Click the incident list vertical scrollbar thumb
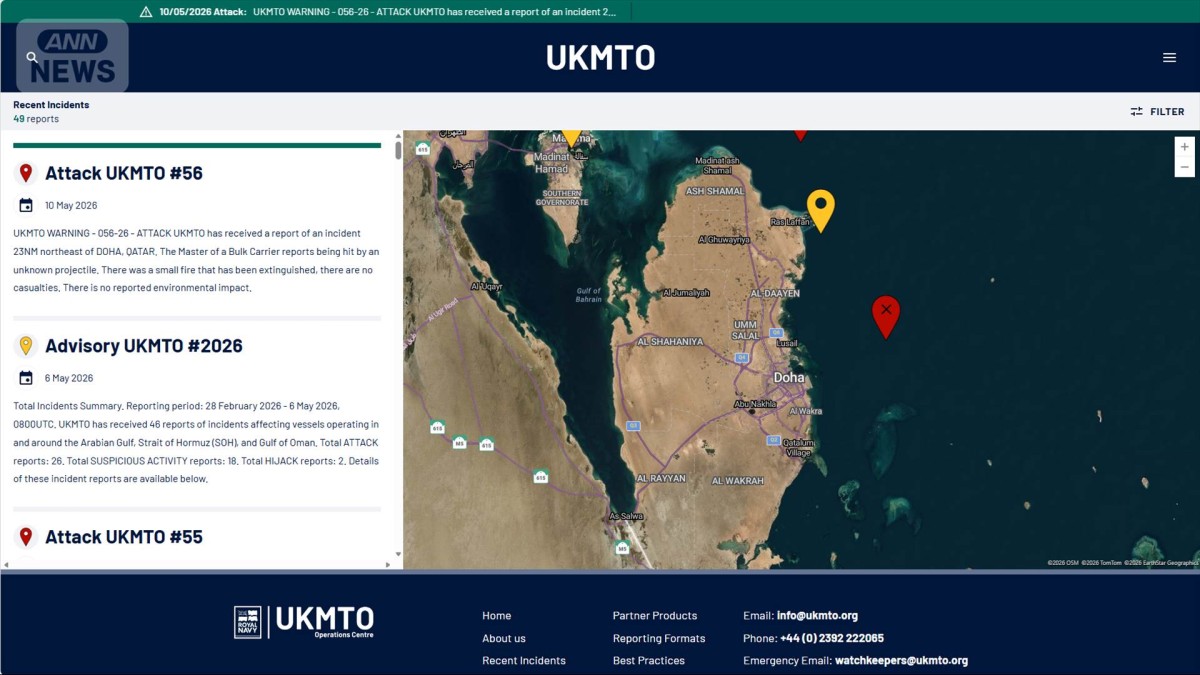Image resolution: width=1200 pixels, height=675 pixels. [398, 150]
